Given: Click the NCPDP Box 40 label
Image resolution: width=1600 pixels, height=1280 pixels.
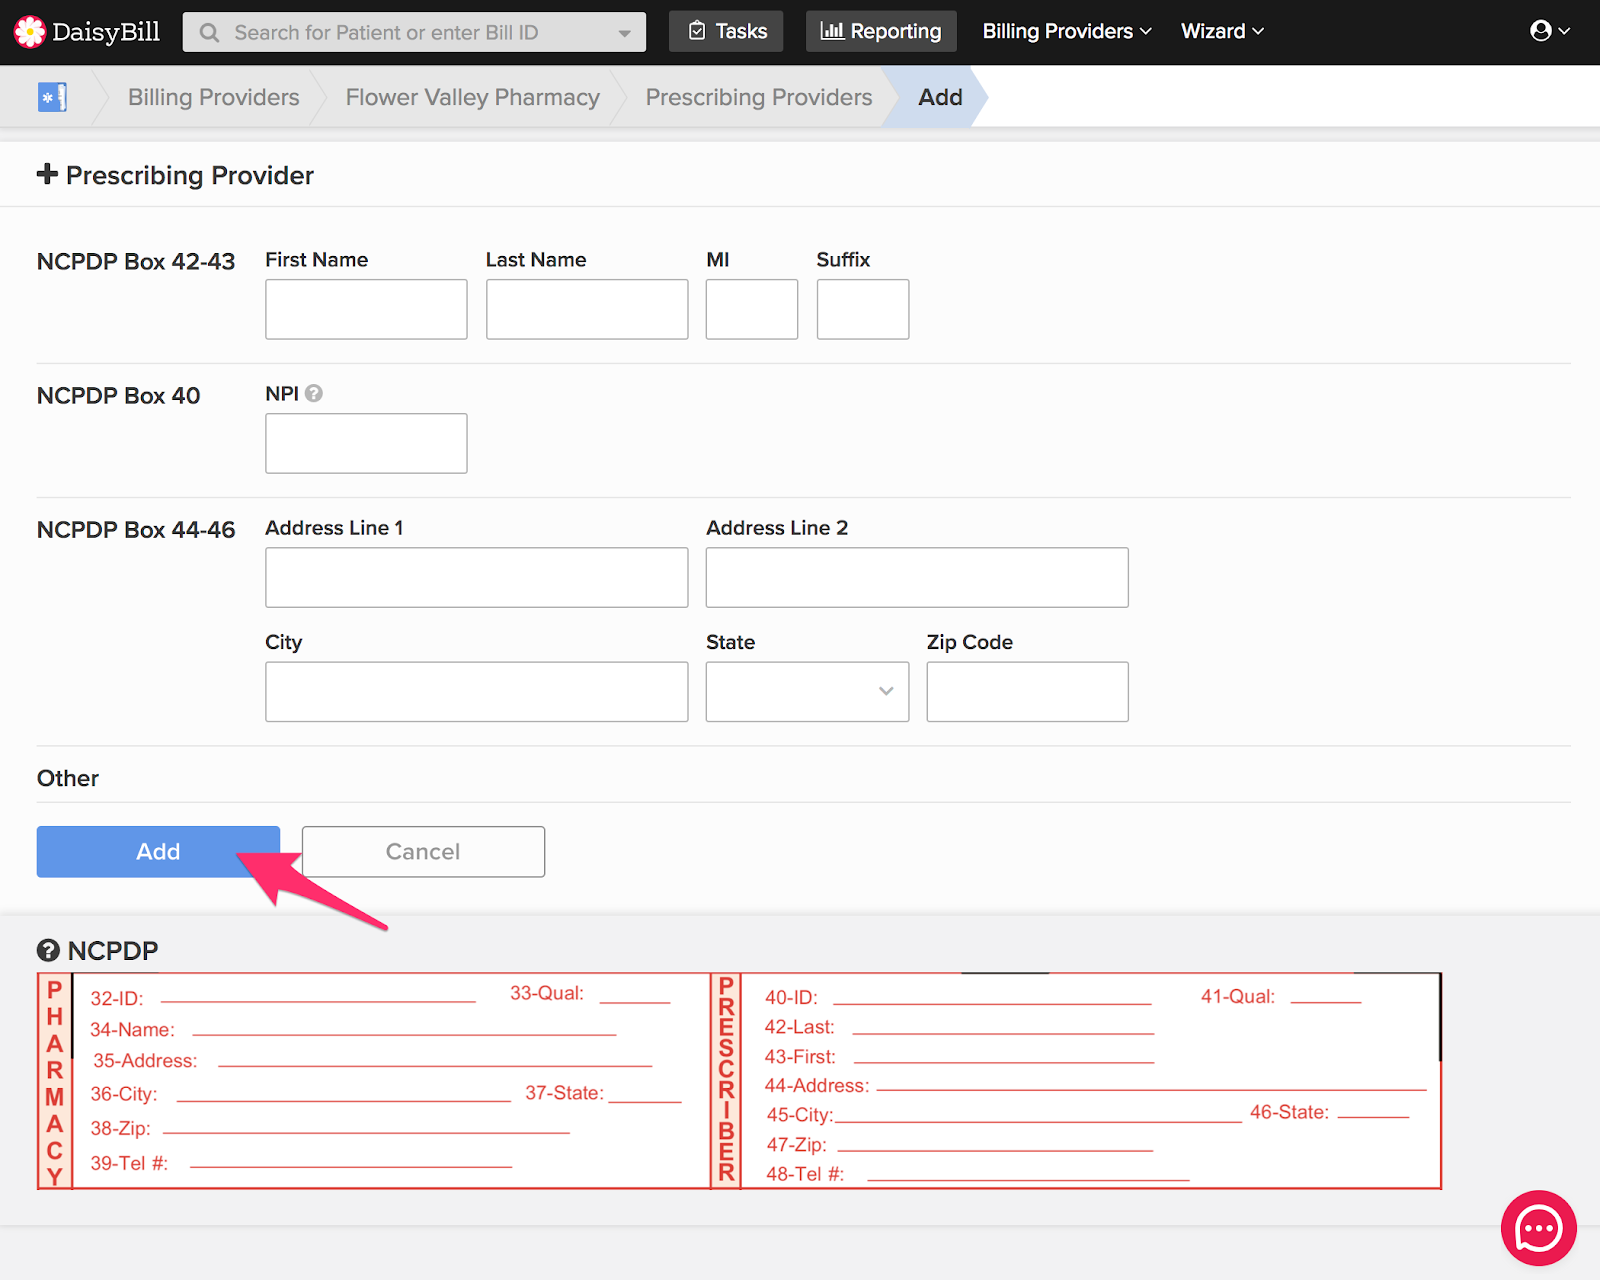Looking at the screenshot, I should (x=118, y=395).
